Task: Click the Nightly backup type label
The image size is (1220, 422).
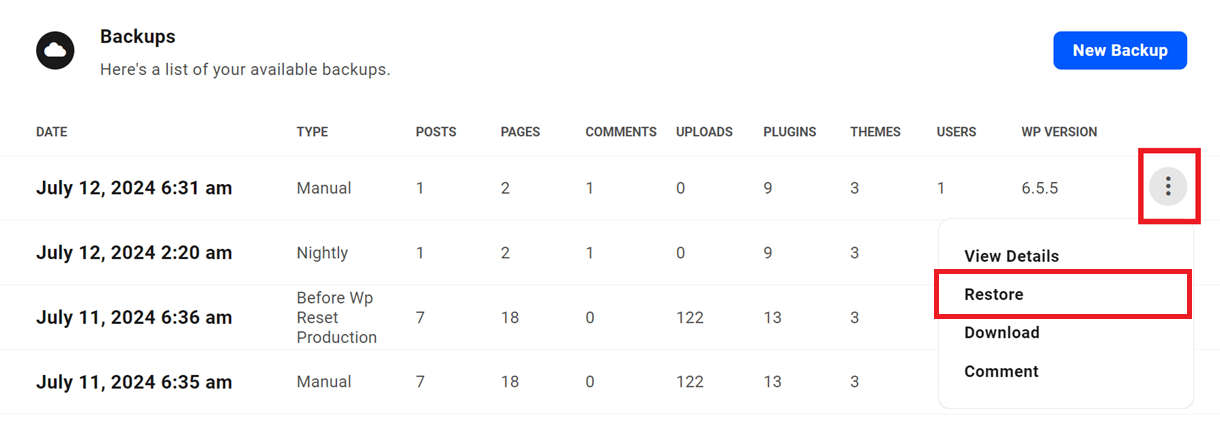Action: (x=322, y=253)
